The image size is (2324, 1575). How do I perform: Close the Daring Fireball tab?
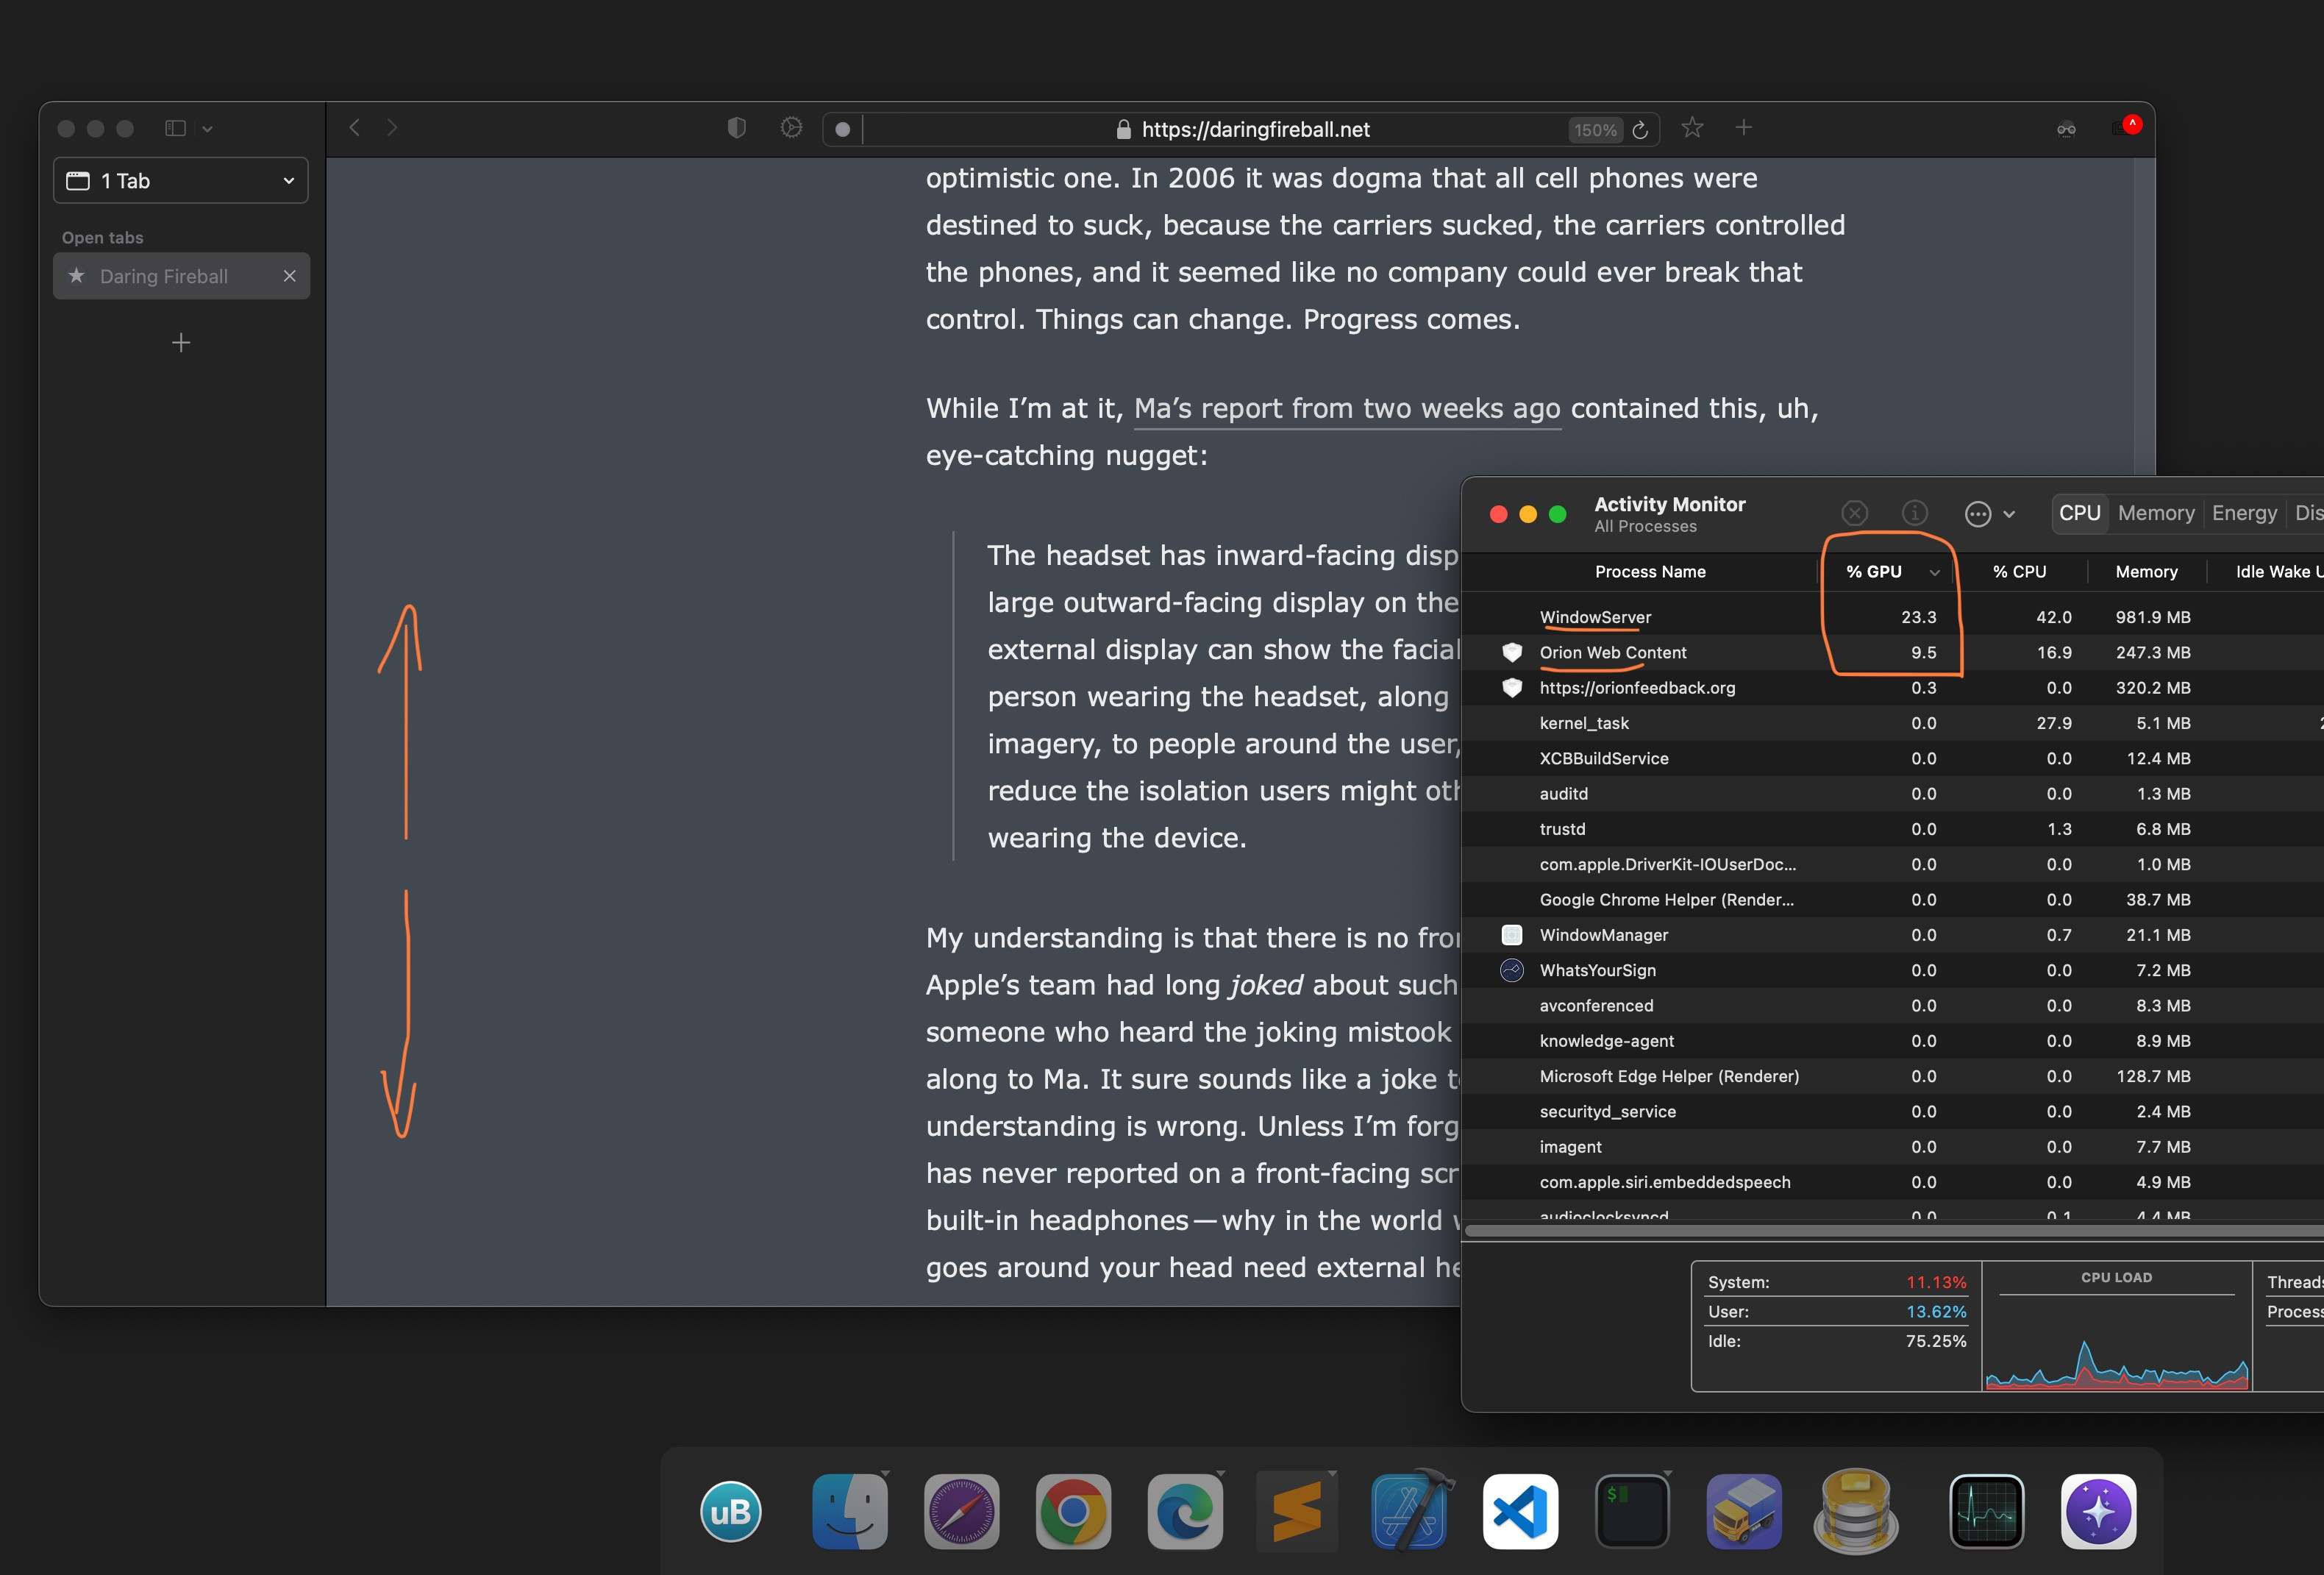pyautogui.click(x=290, y=276)
